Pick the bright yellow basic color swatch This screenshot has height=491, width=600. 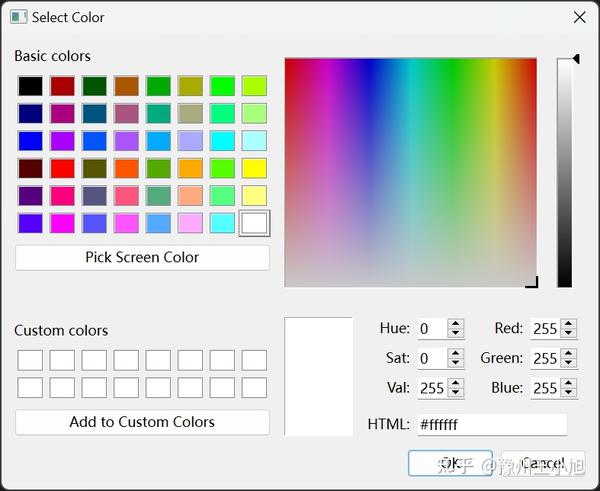click(254, 168)
